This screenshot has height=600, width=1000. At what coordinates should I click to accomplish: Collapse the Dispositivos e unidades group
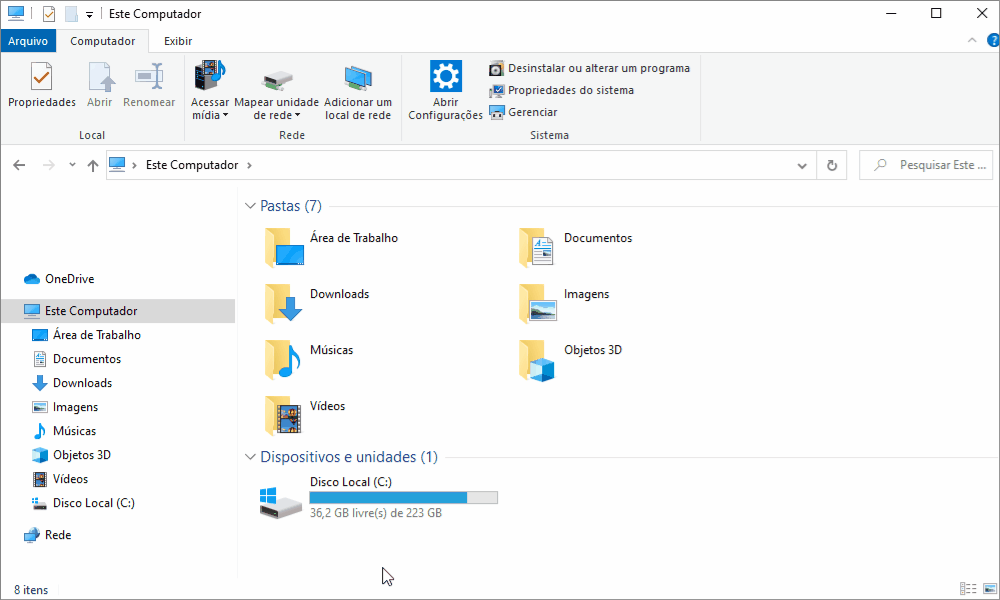[250, 457]
